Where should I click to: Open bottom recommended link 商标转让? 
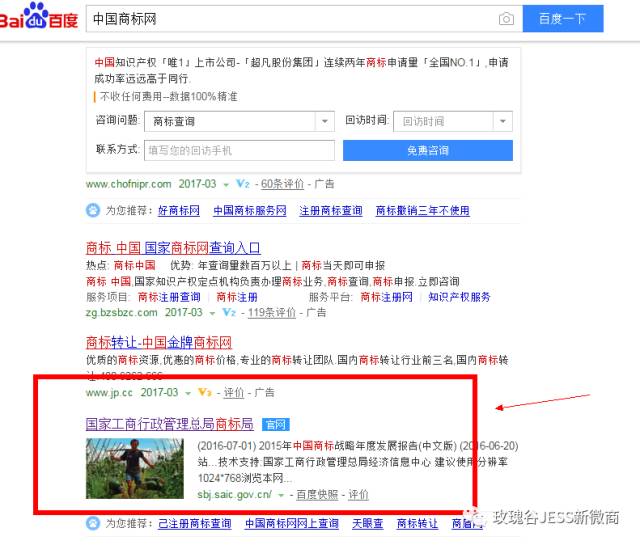417,523
